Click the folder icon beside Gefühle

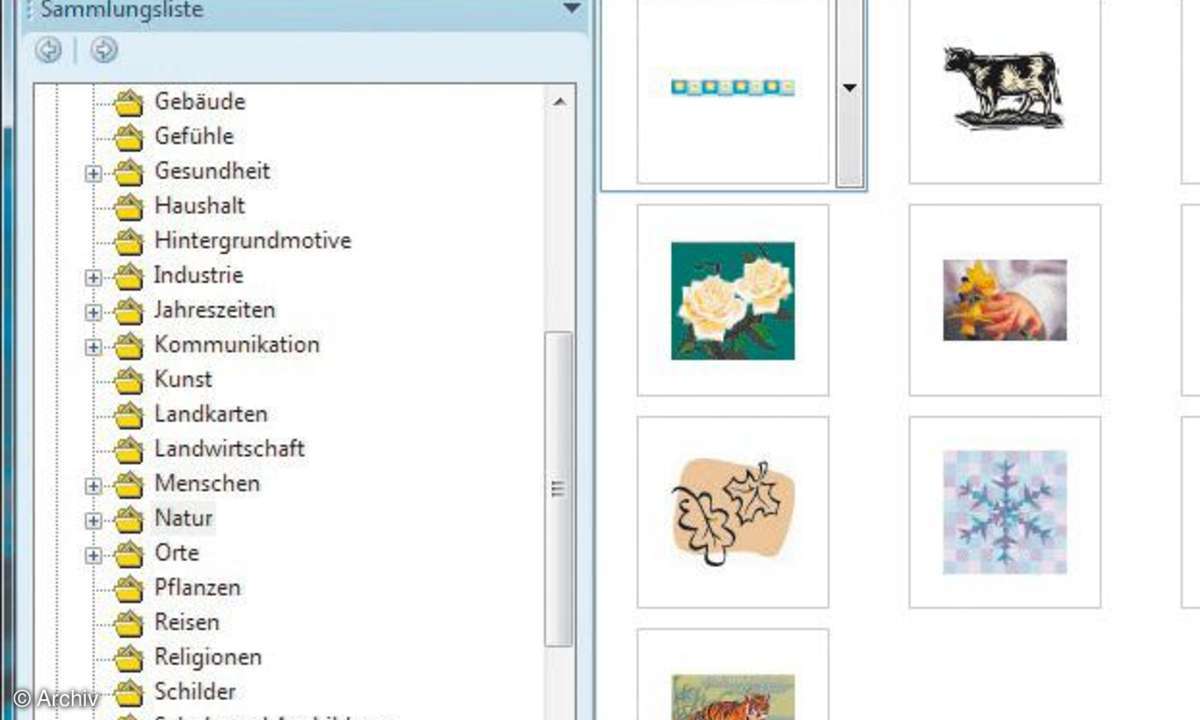(x=129, y=137)
